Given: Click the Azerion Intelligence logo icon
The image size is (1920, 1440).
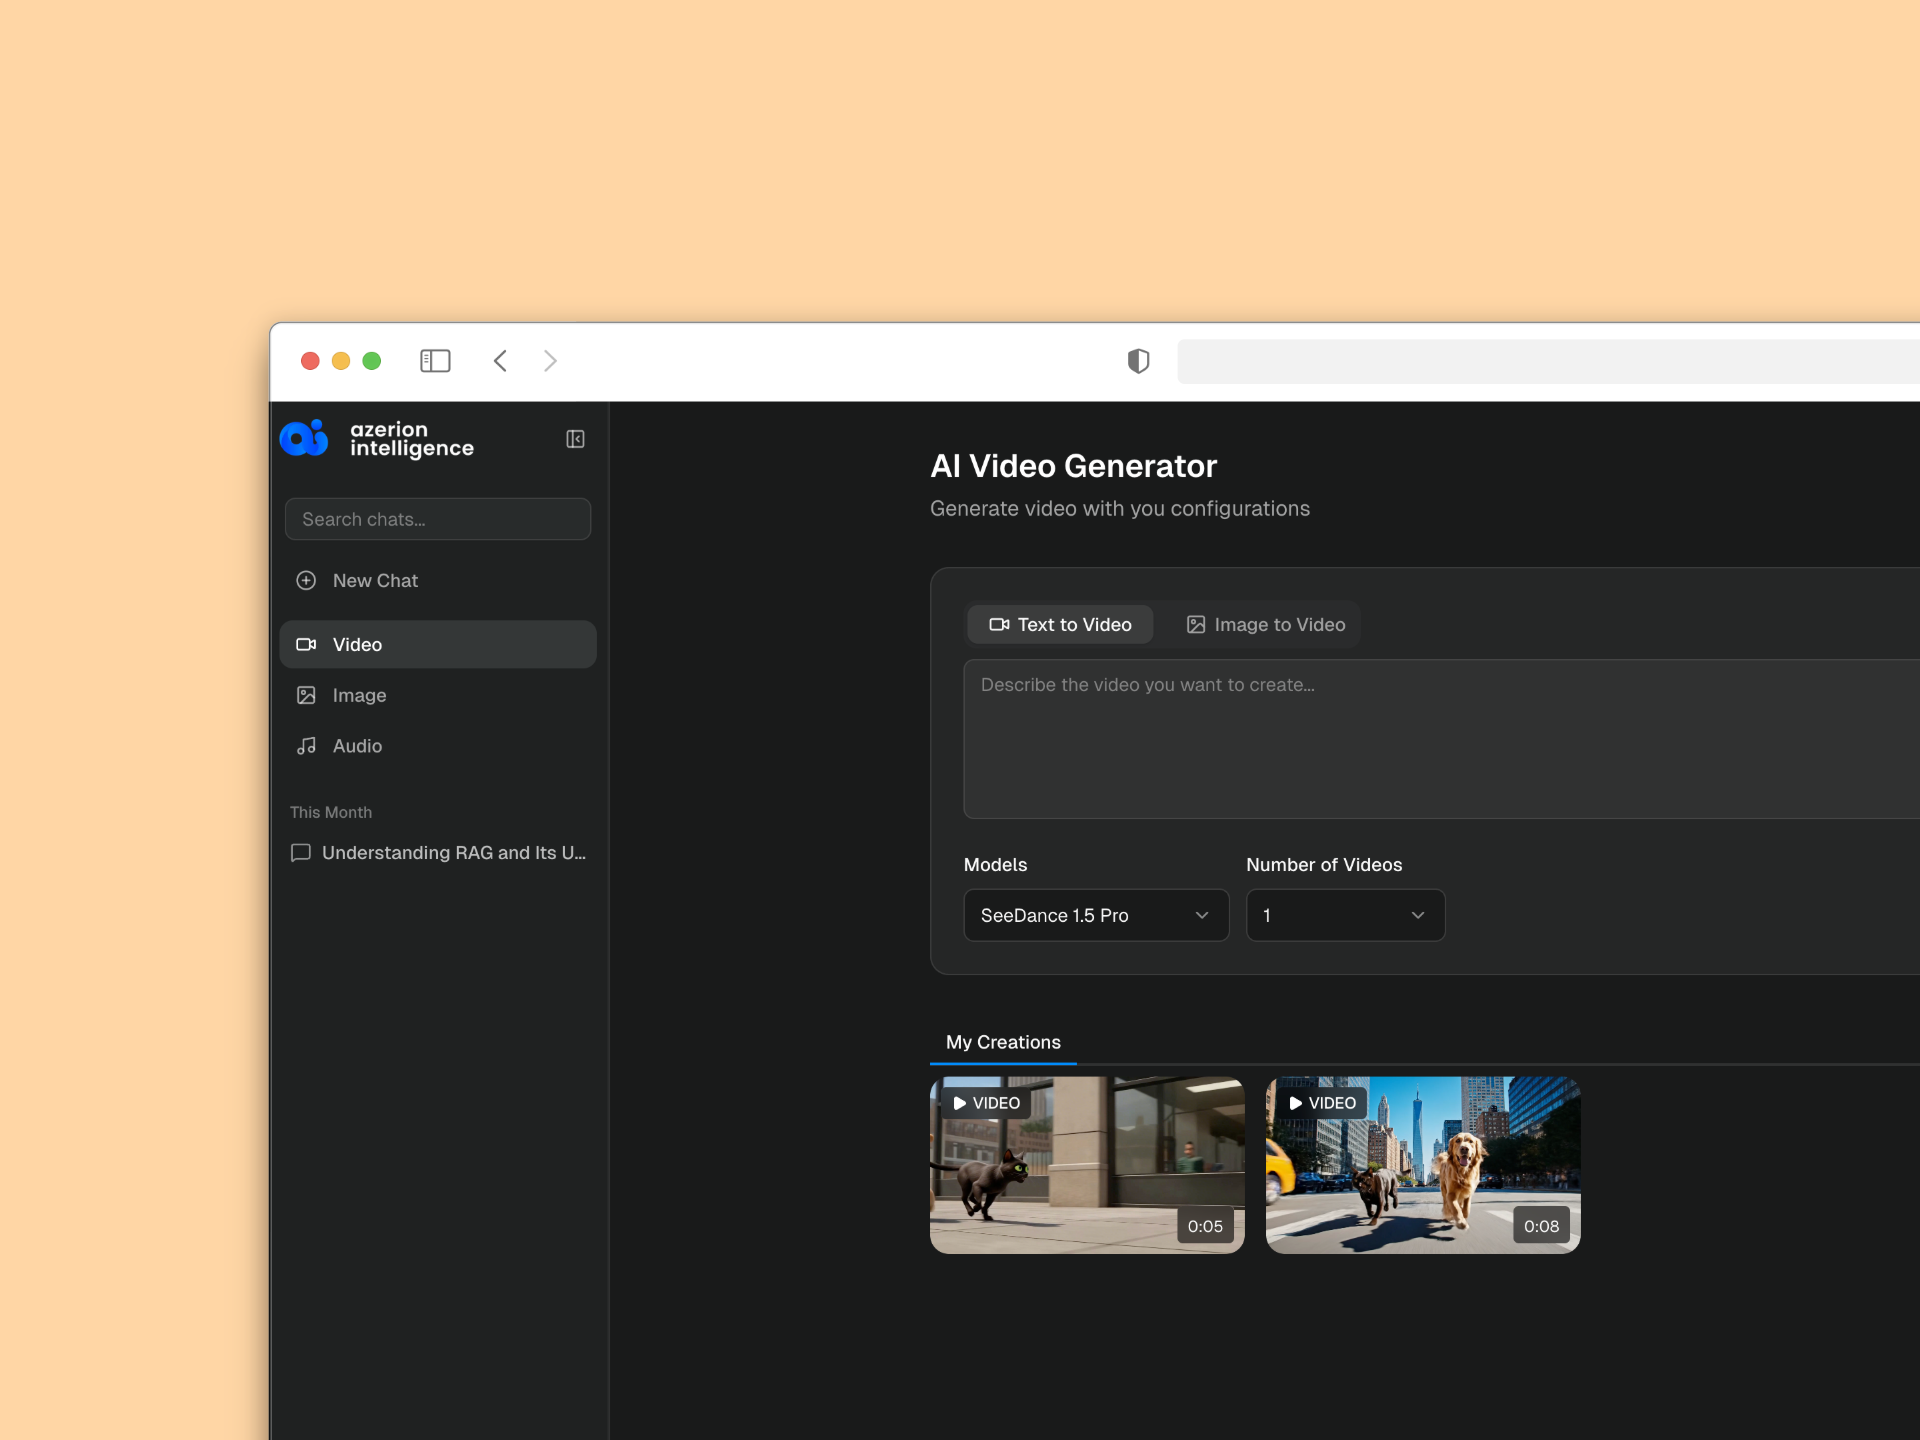Looking at the screenshot, I should pos(304,438).
